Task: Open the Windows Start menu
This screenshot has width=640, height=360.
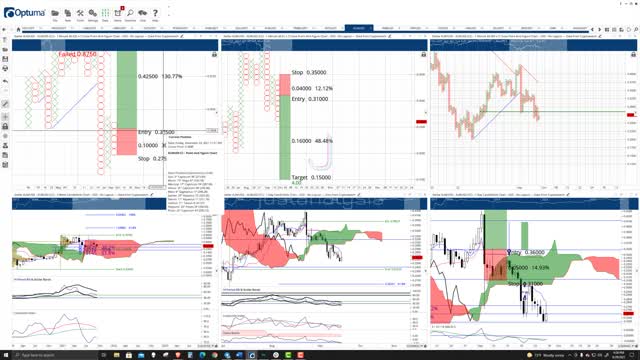Action: pyautogui.click(x=6, y=355)
